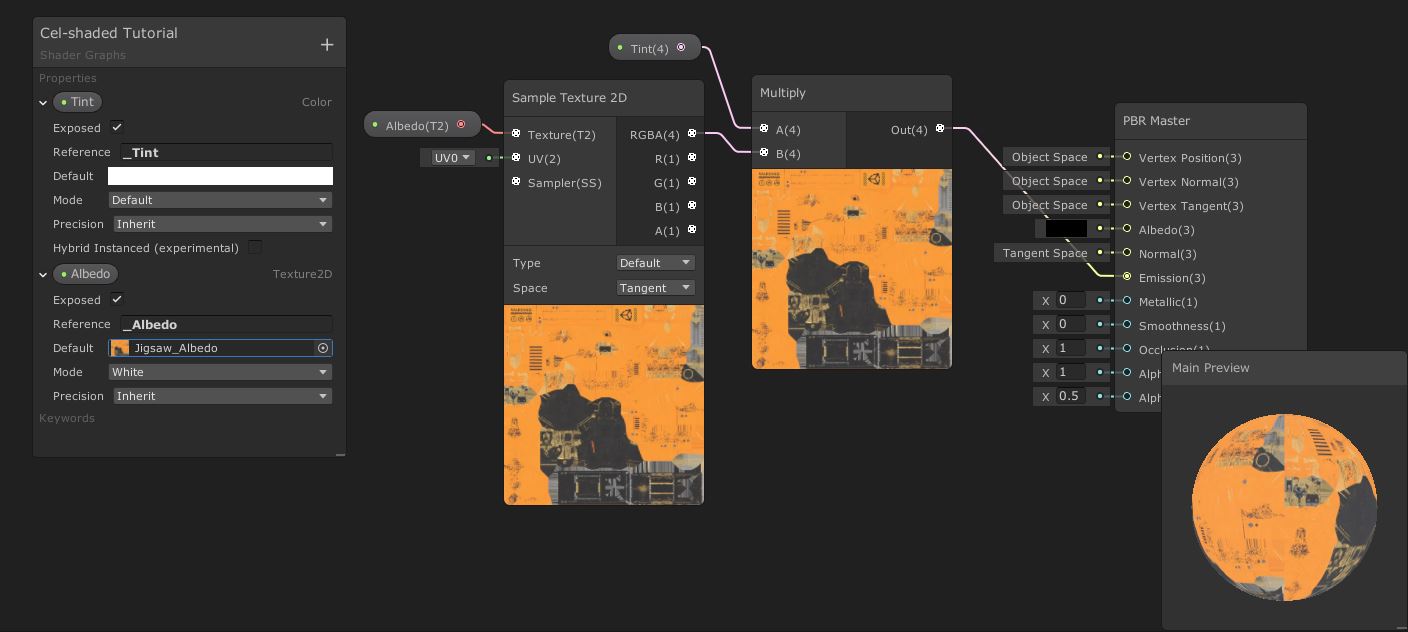The image size is (1408, 632).
Task: Click the Texture(T2) input port
Action: pos(516,134)
